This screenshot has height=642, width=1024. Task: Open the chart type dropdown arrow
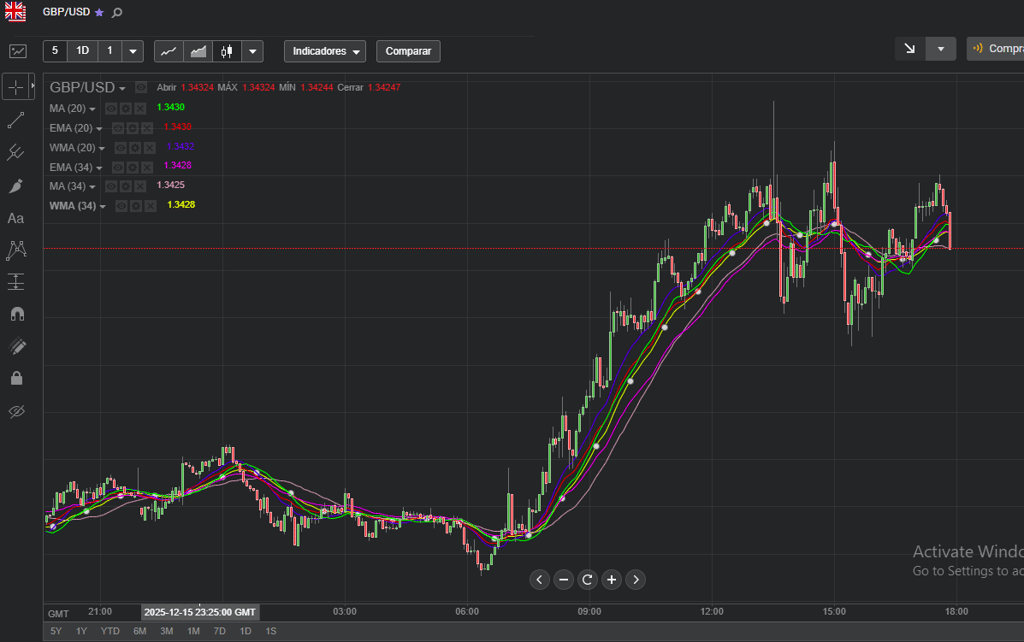[252, 51]
